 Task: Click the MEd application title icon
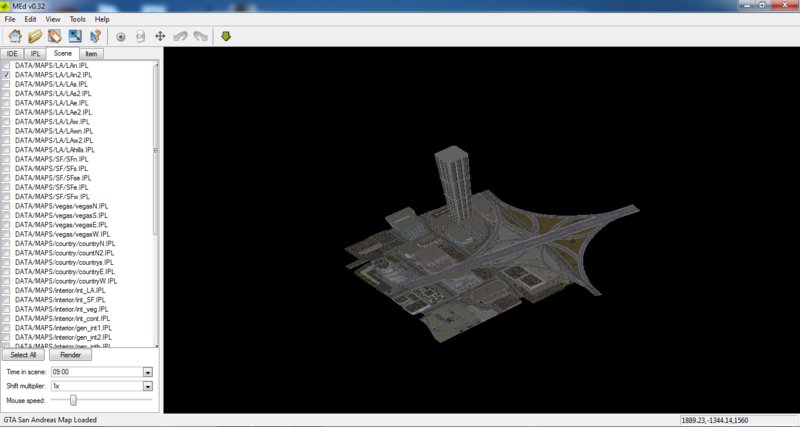coord(6,6)
